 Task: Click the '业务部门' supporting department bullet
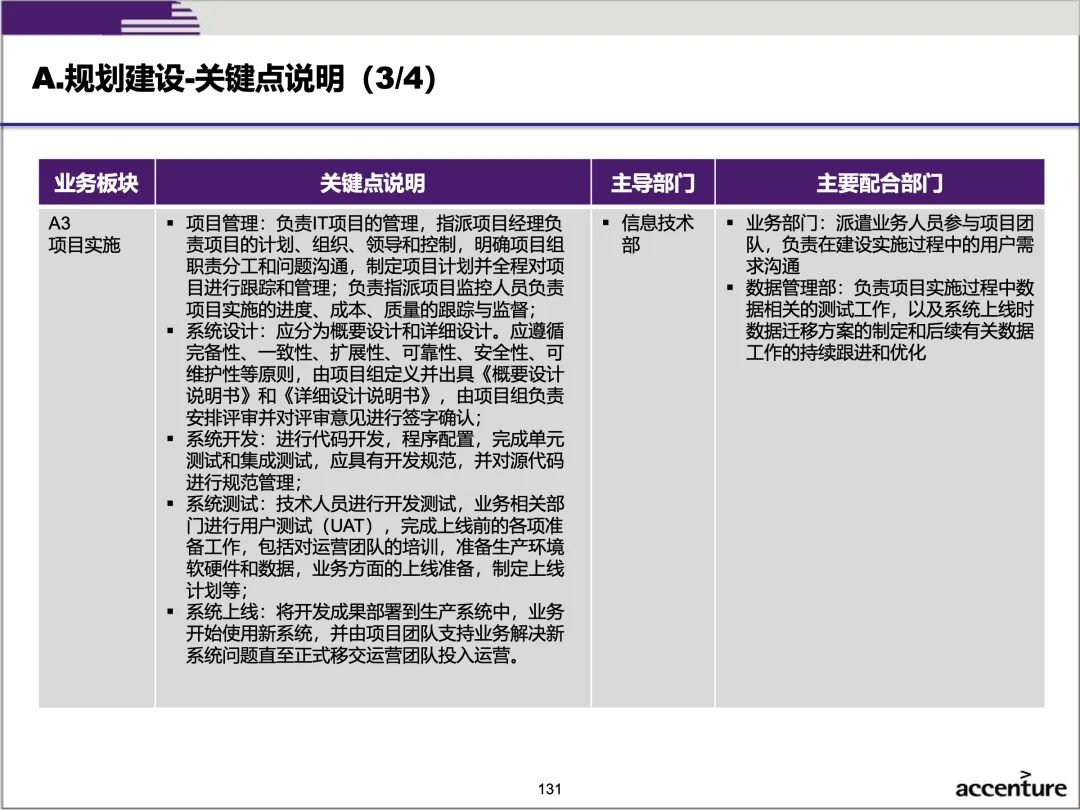point(881,245)
